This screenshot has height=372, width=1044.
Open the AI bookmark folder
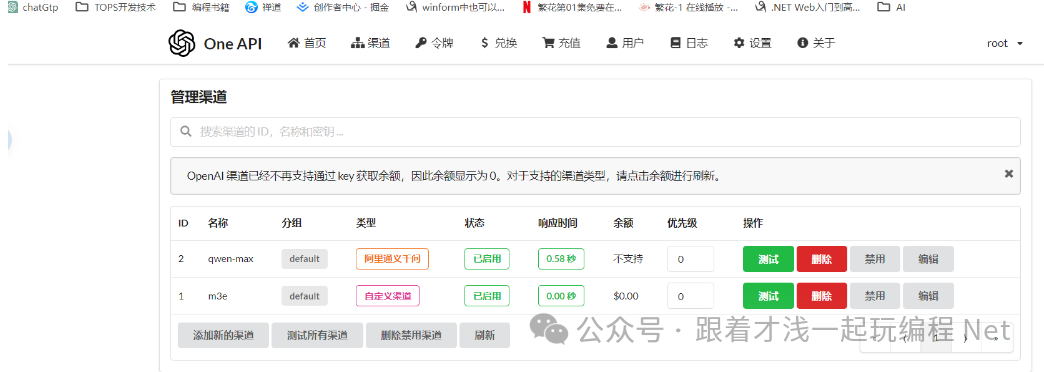pyautogui.click(x=891, y=7)
